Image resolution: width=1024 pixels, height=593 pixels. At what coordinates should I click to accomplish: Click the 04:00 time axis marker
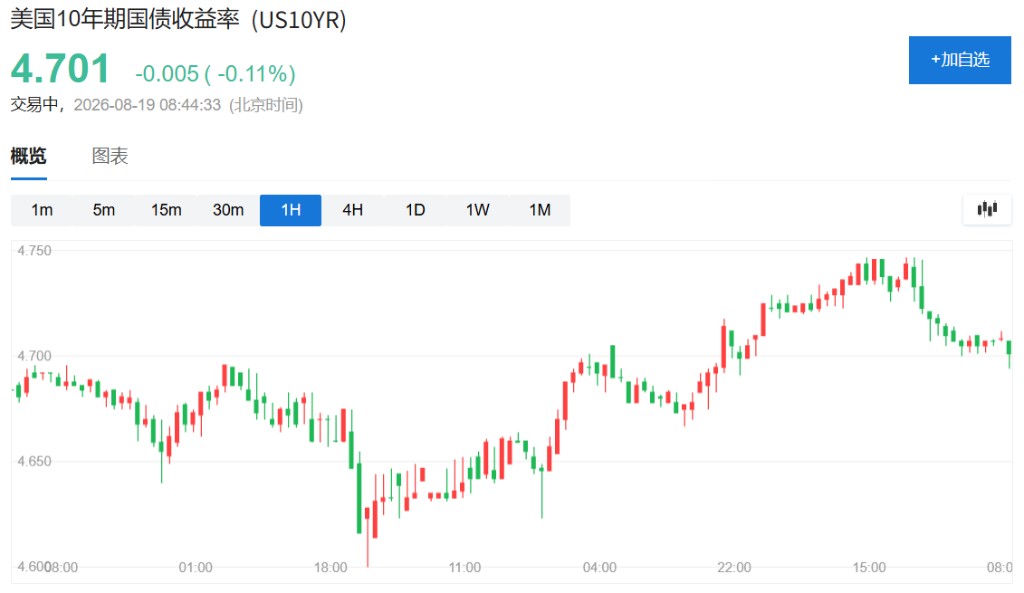(600, 568)
